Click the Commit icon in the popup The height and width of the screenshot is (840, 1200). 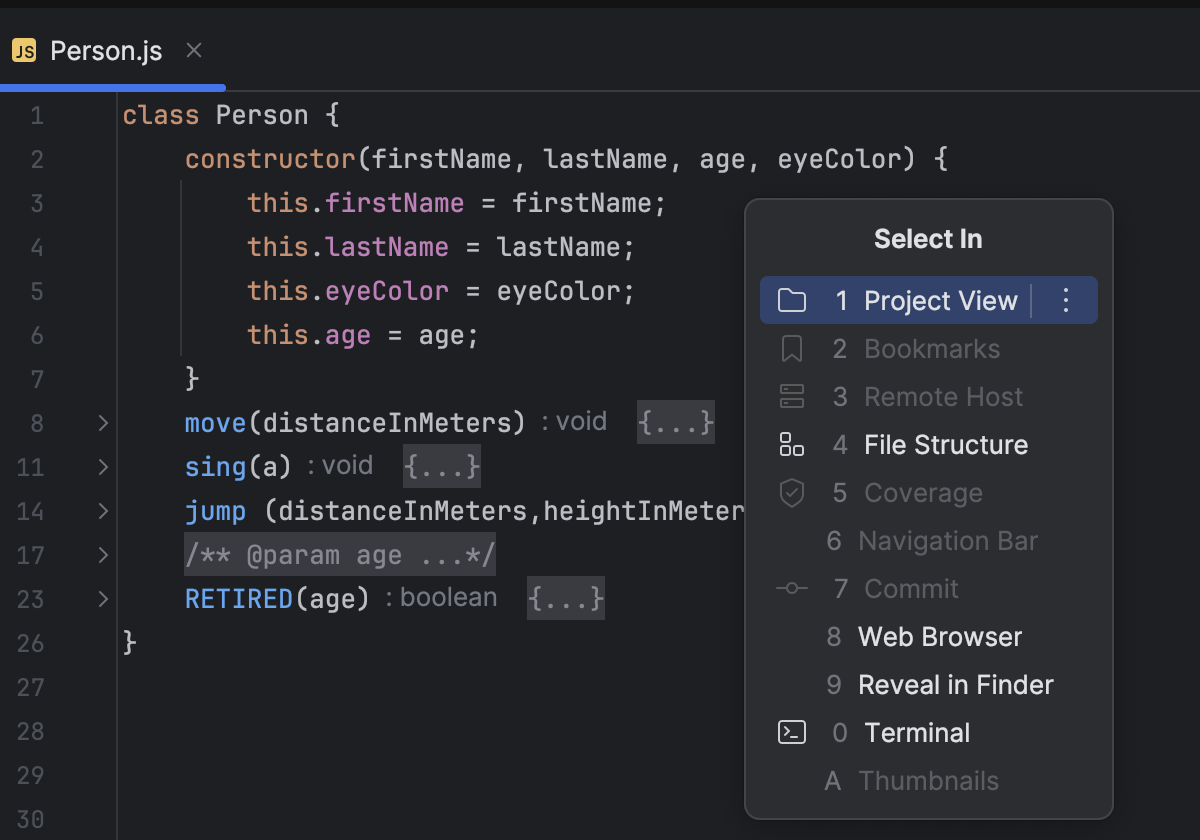point(791,588)
